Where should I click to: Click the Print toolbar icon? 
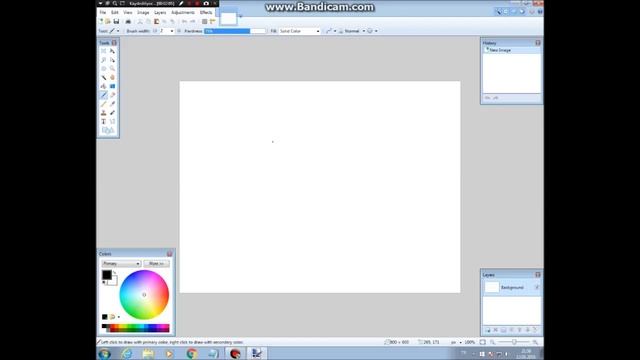pyautogui.click(x=128, y=21)
